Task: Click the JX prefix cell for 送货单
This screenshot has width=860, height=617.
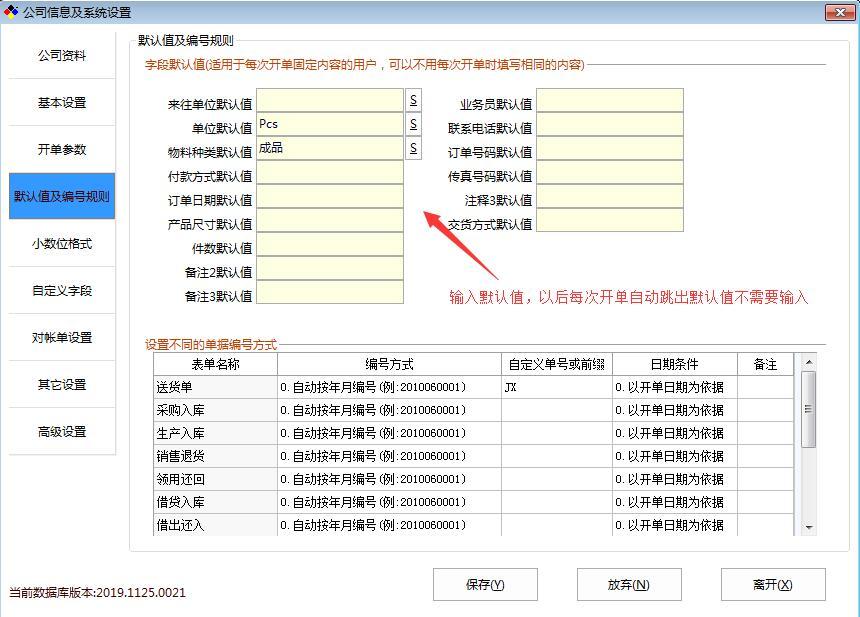Action: 557,387
